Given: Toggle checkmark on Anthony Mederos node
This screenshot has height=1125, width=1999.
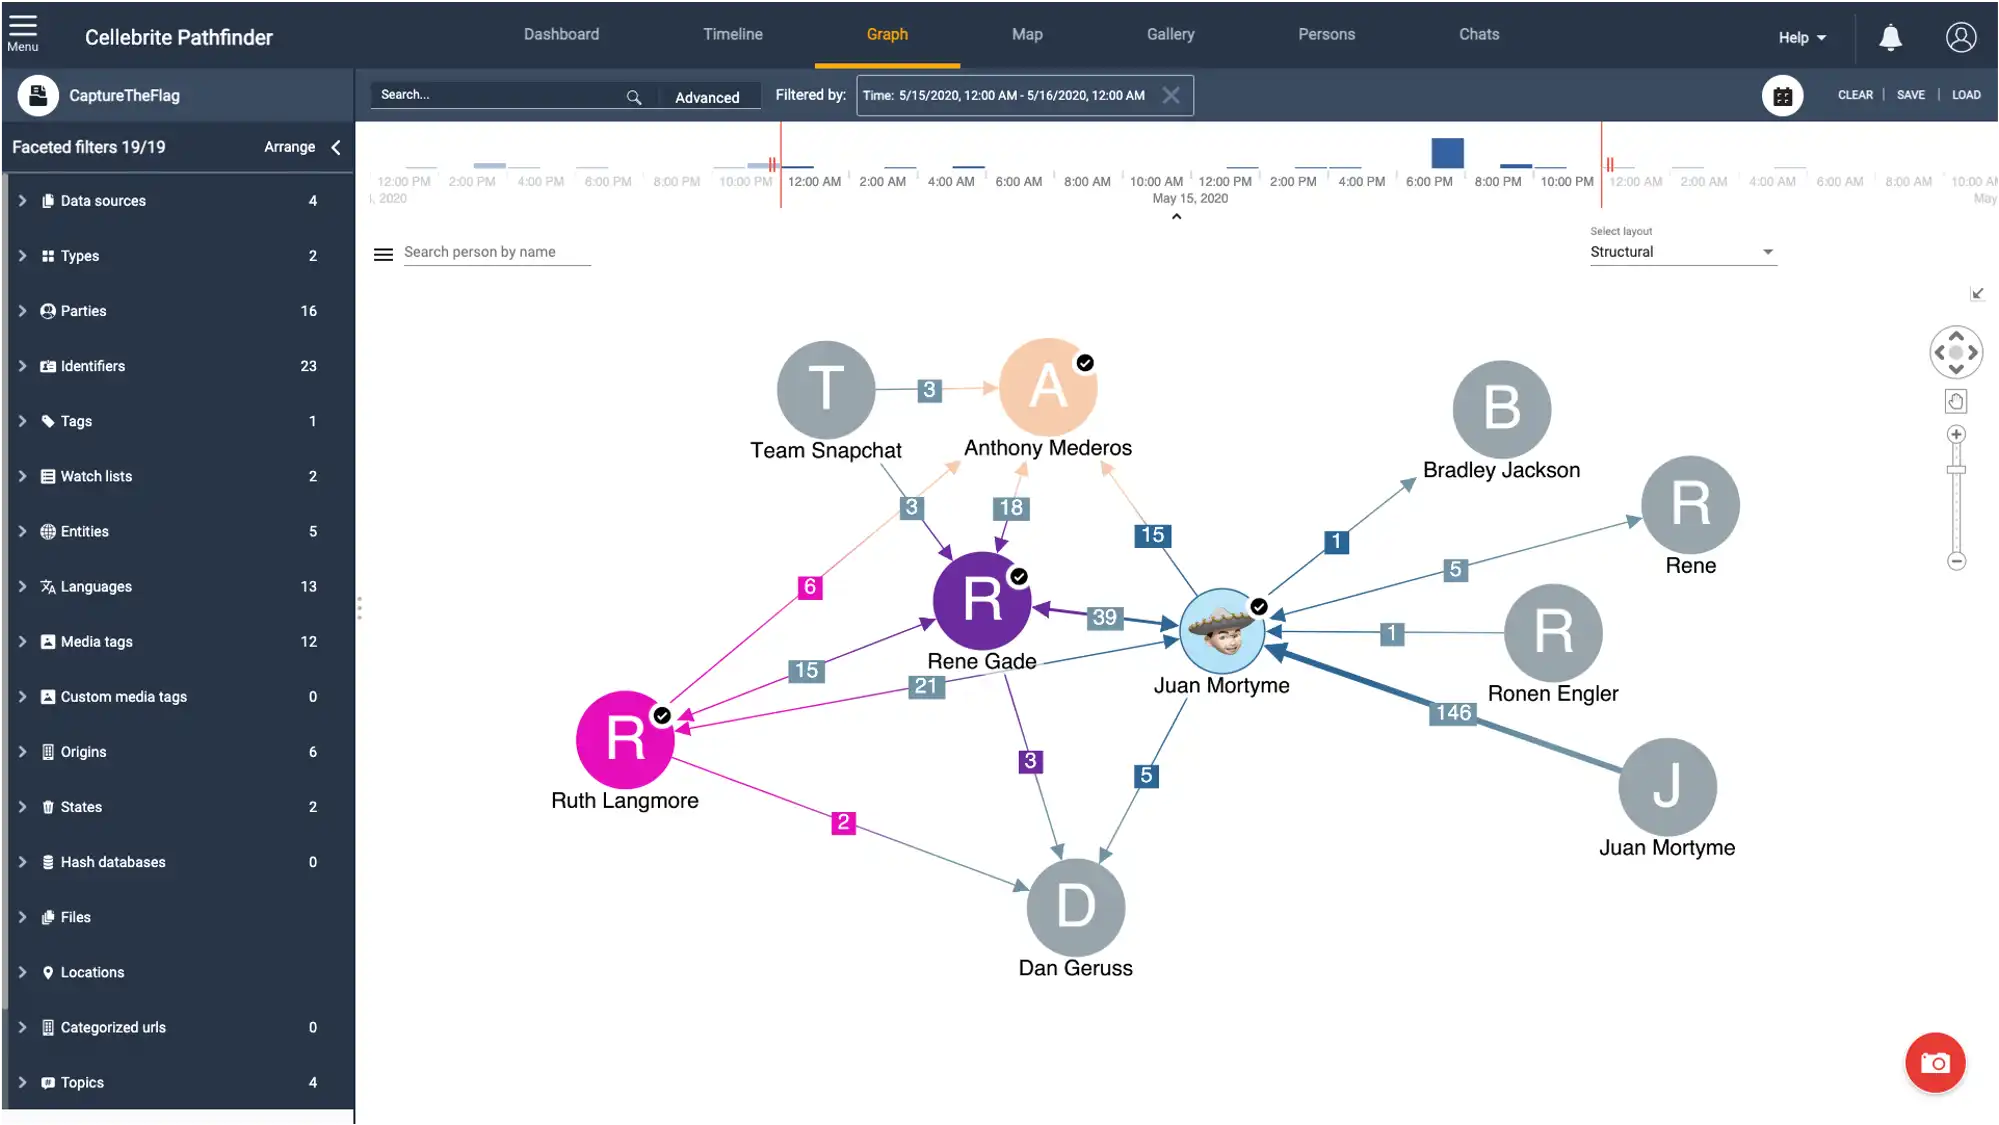Looking at the screenshot, I should click(1085, 363).
